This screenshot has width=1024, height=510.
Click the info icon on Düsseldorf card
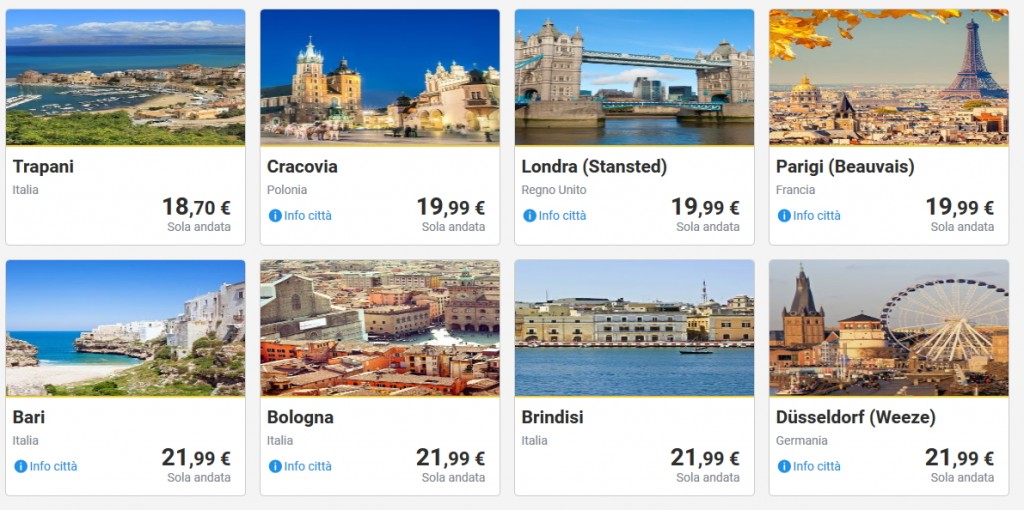coord(784,466)
